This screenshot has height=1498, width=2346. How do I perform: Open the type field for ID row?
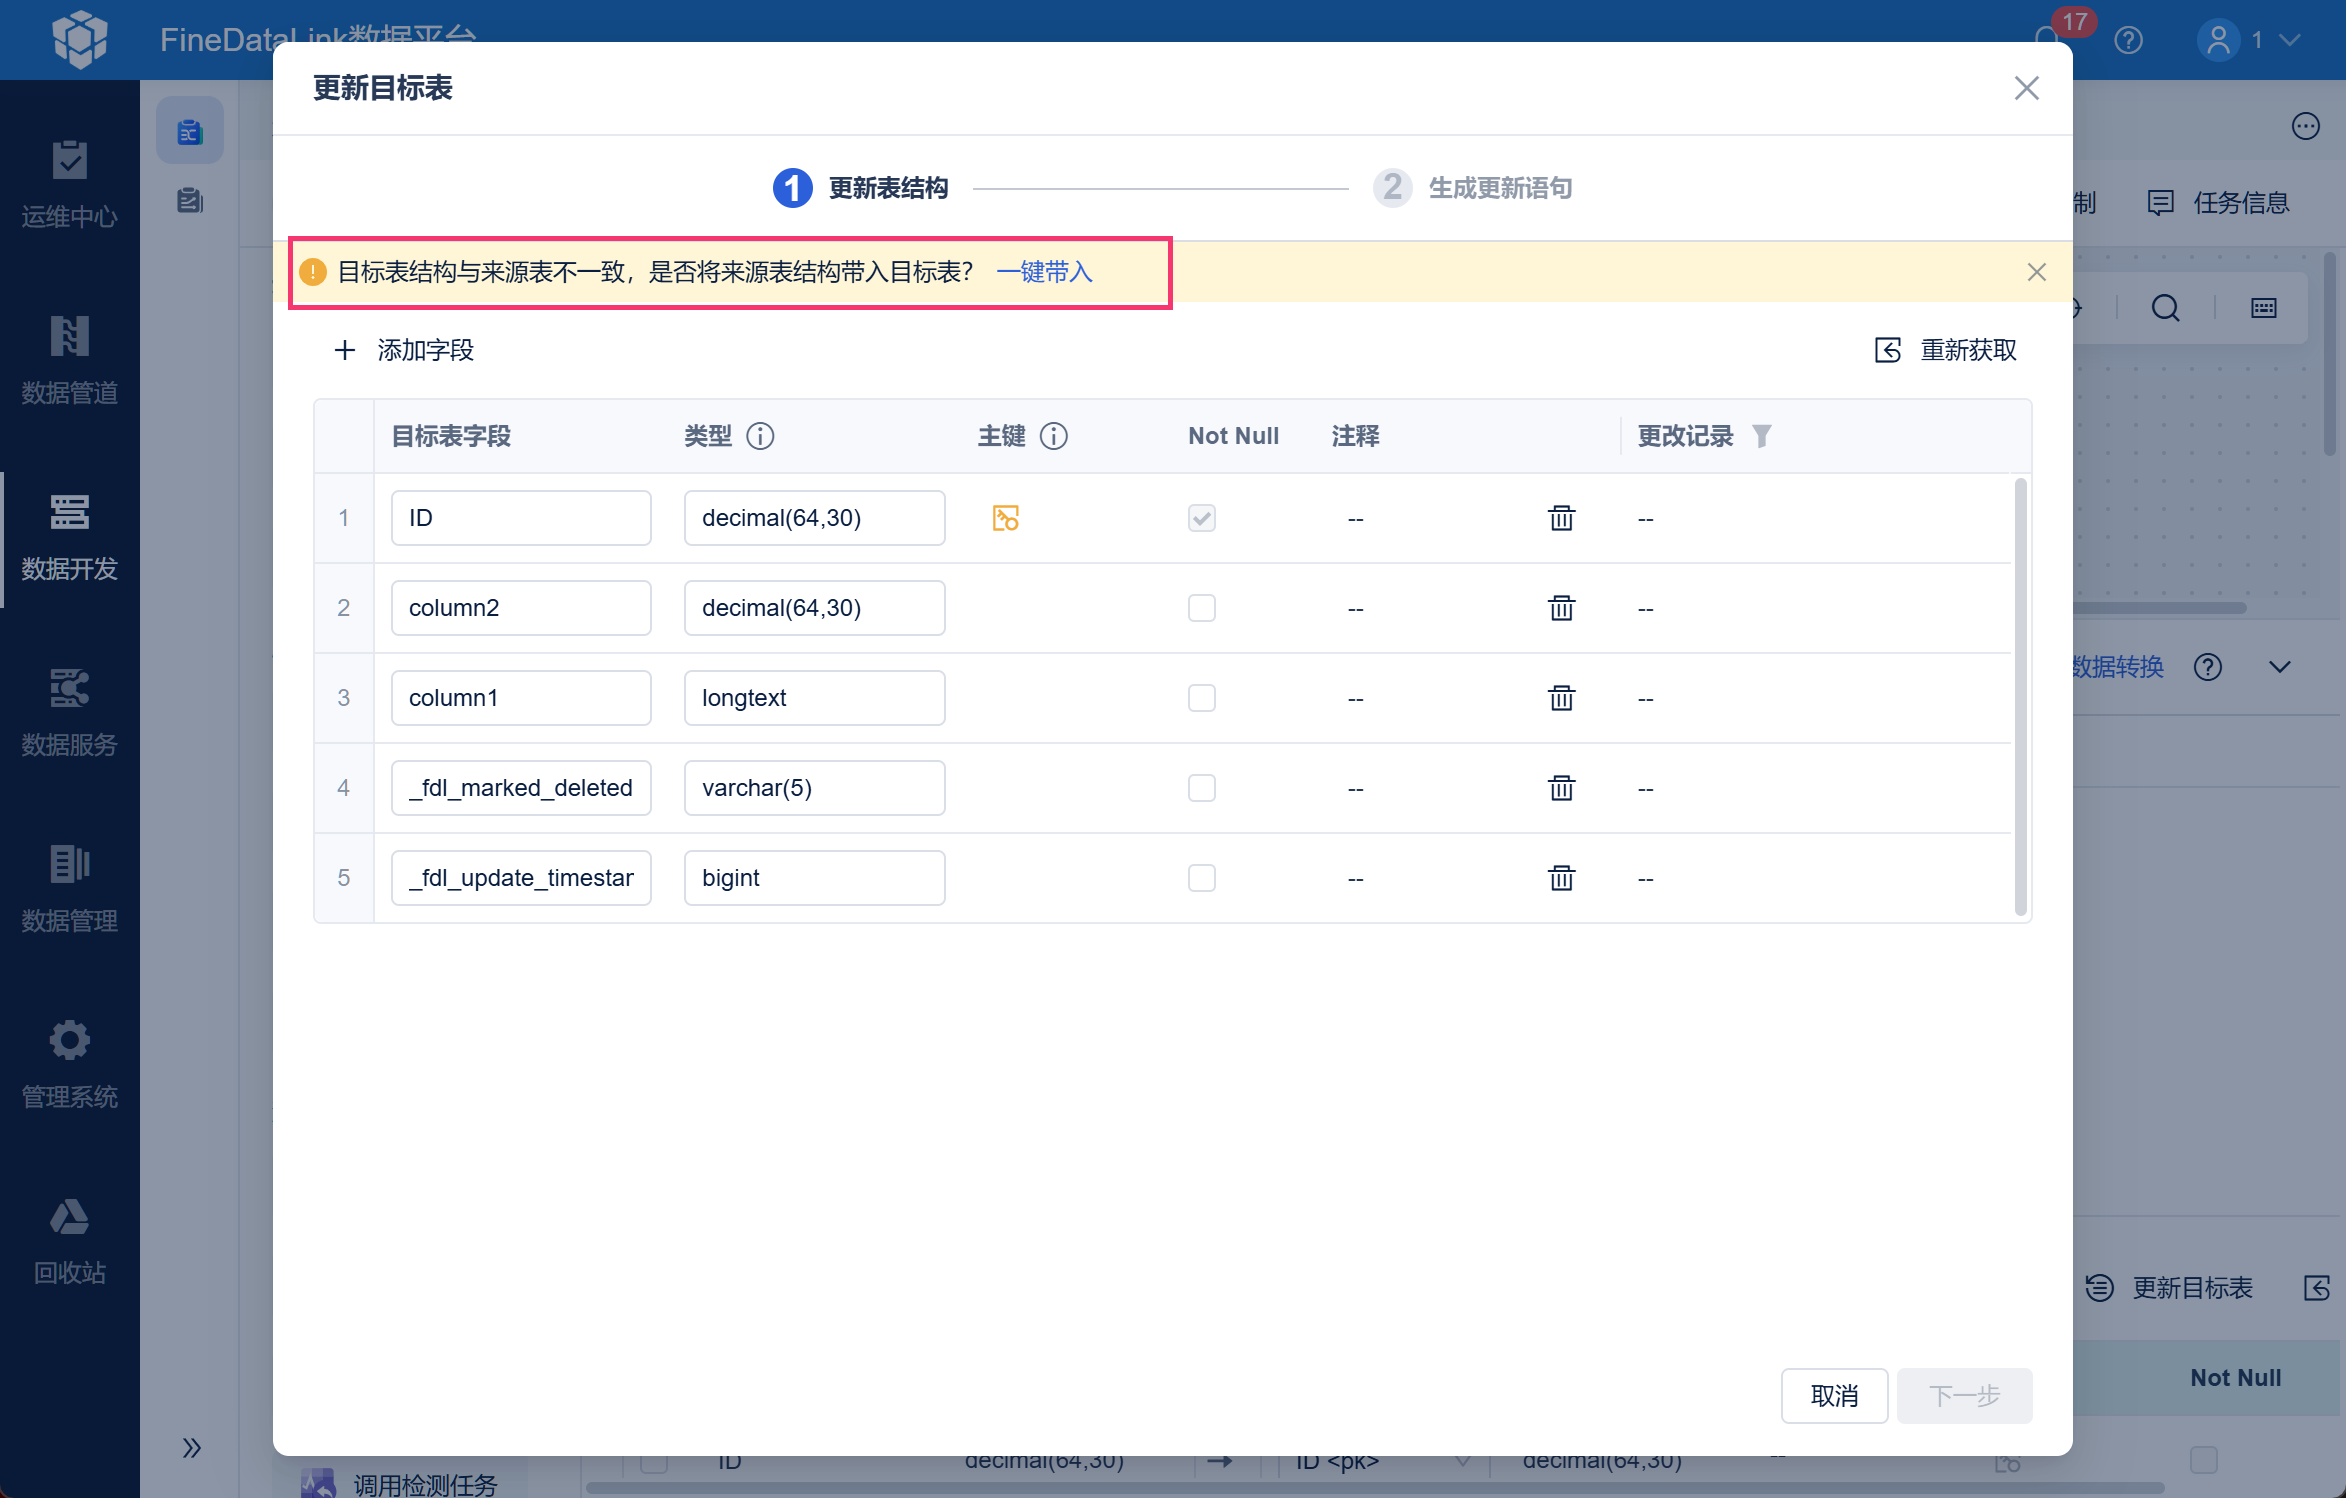[x=815, y=518]
